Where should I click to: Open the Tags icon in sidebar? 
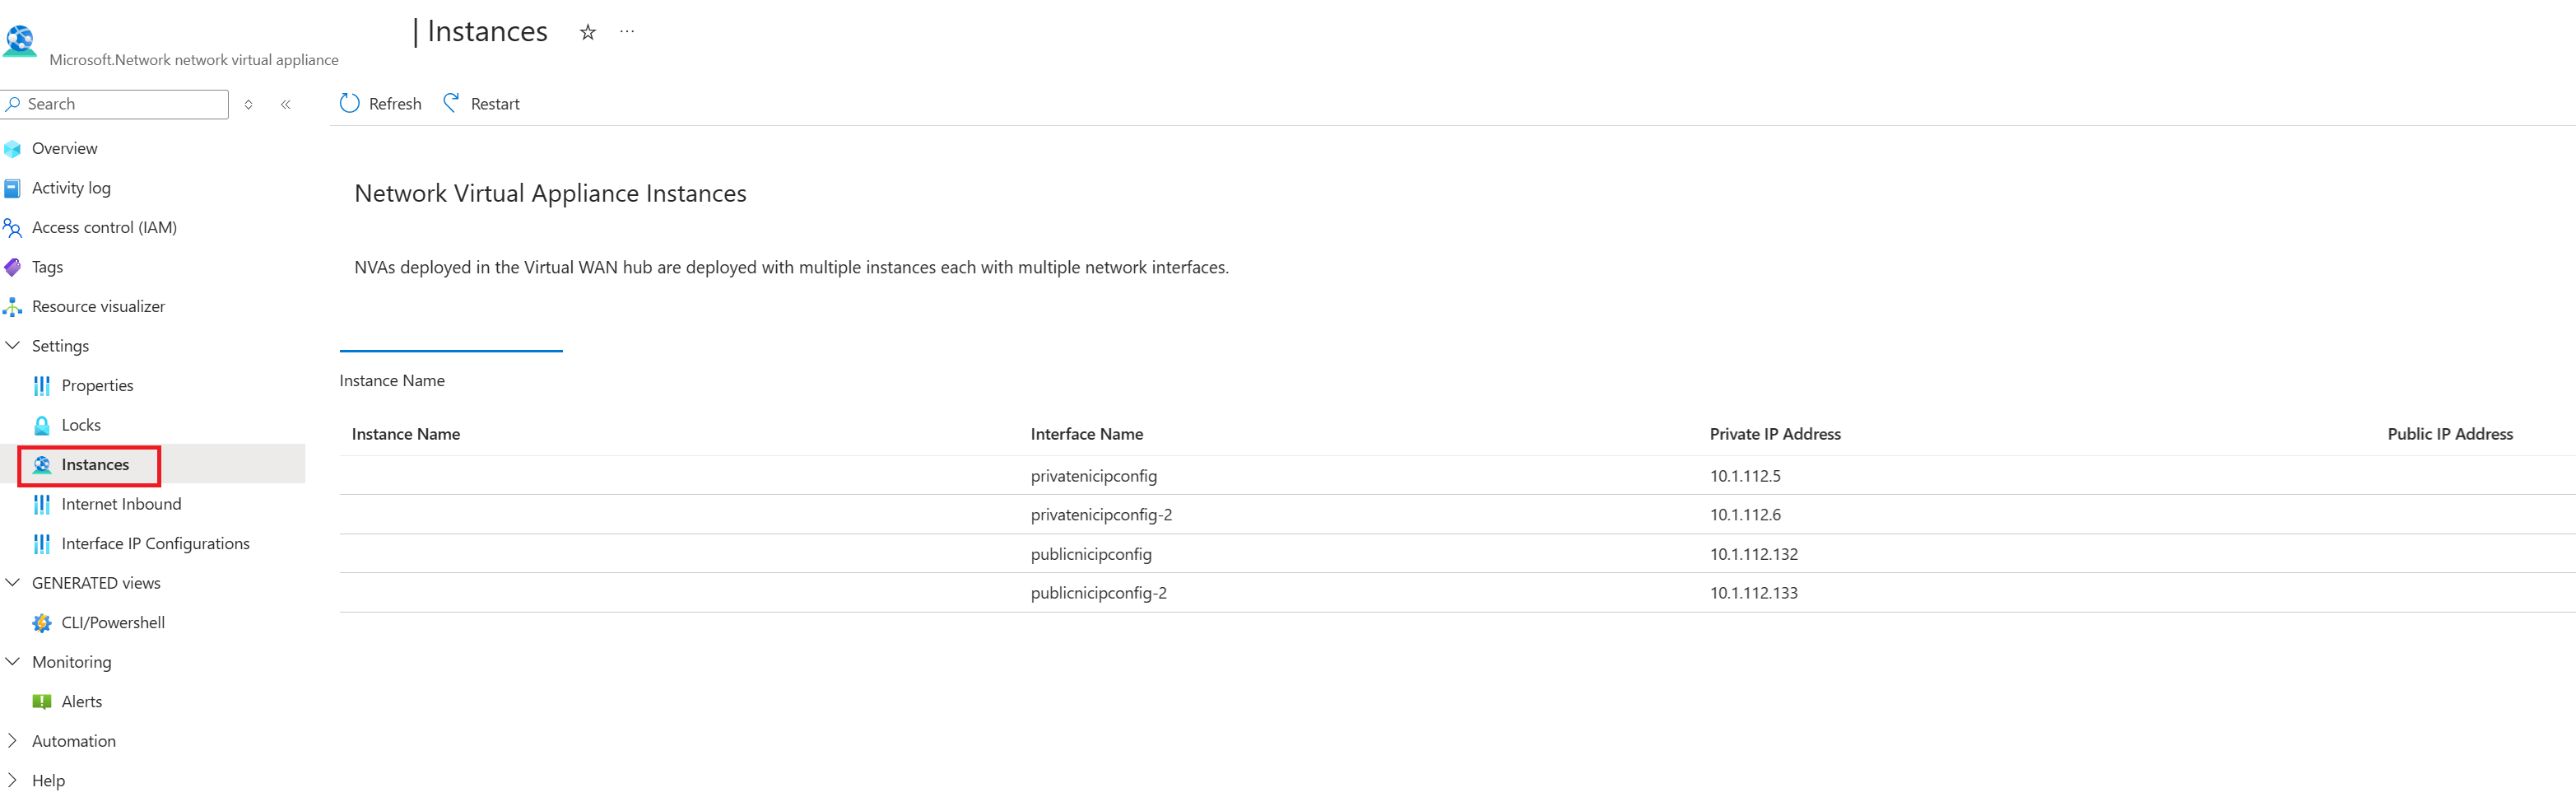pyautogui.click(x=13, y=267)
